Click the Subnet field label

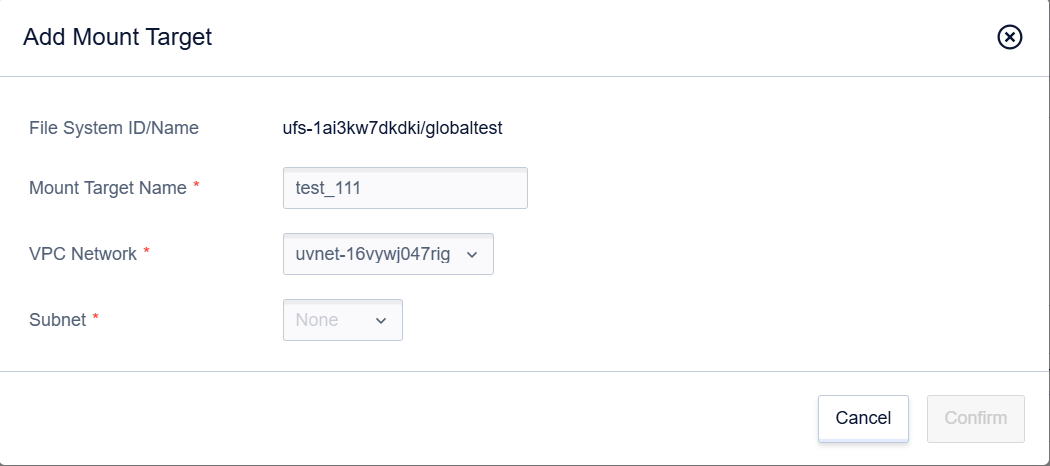[58, 320]
